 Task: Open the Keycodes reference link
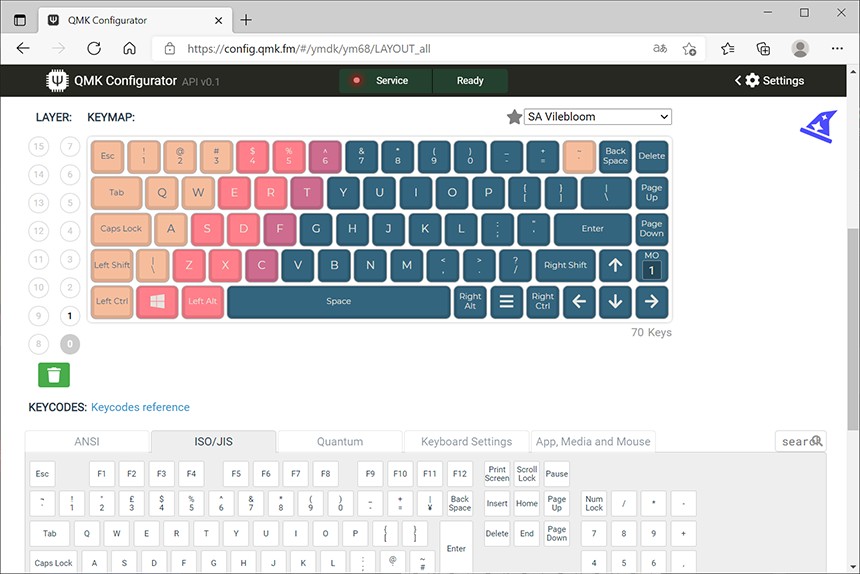[x=140, y=407]
